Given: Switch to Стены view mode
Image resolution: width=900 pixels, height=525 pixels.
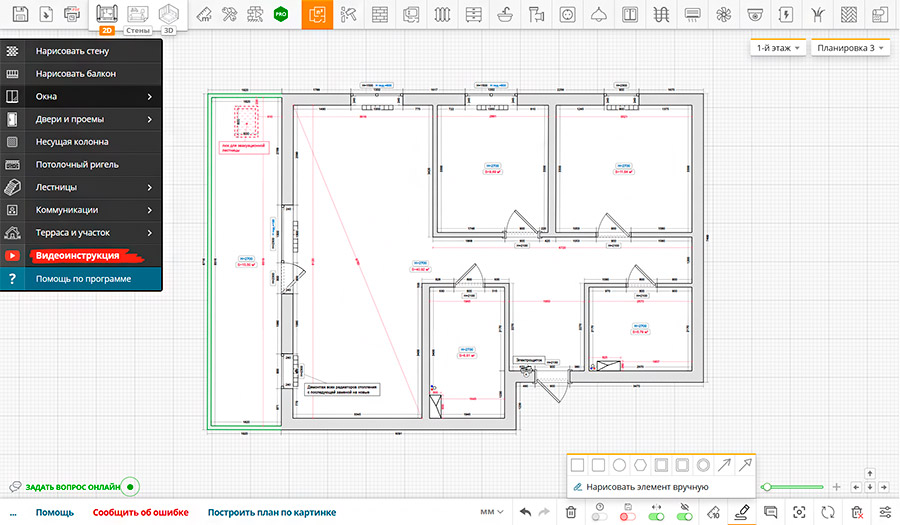Looking at the screenshot, I should pyautogui.click(x=138, y=18).
